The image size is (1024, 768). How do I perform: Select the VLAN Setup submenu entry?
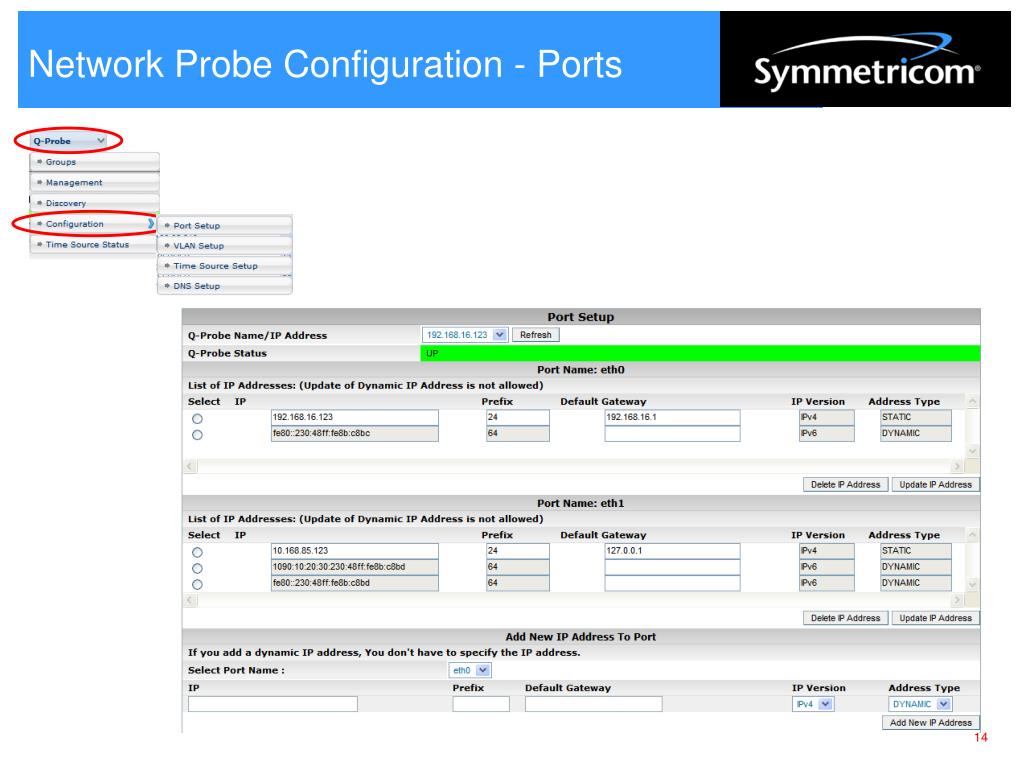point(225,246)
